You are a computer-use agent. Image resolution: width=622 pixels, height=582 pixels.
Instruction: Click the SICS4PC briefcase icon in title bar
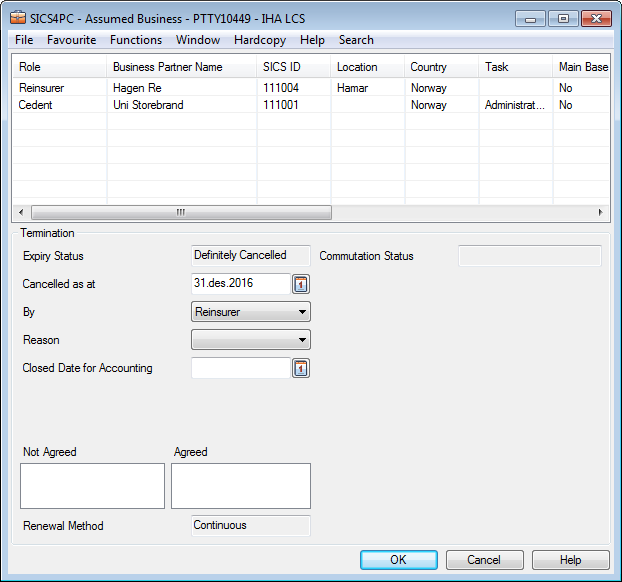17,18
